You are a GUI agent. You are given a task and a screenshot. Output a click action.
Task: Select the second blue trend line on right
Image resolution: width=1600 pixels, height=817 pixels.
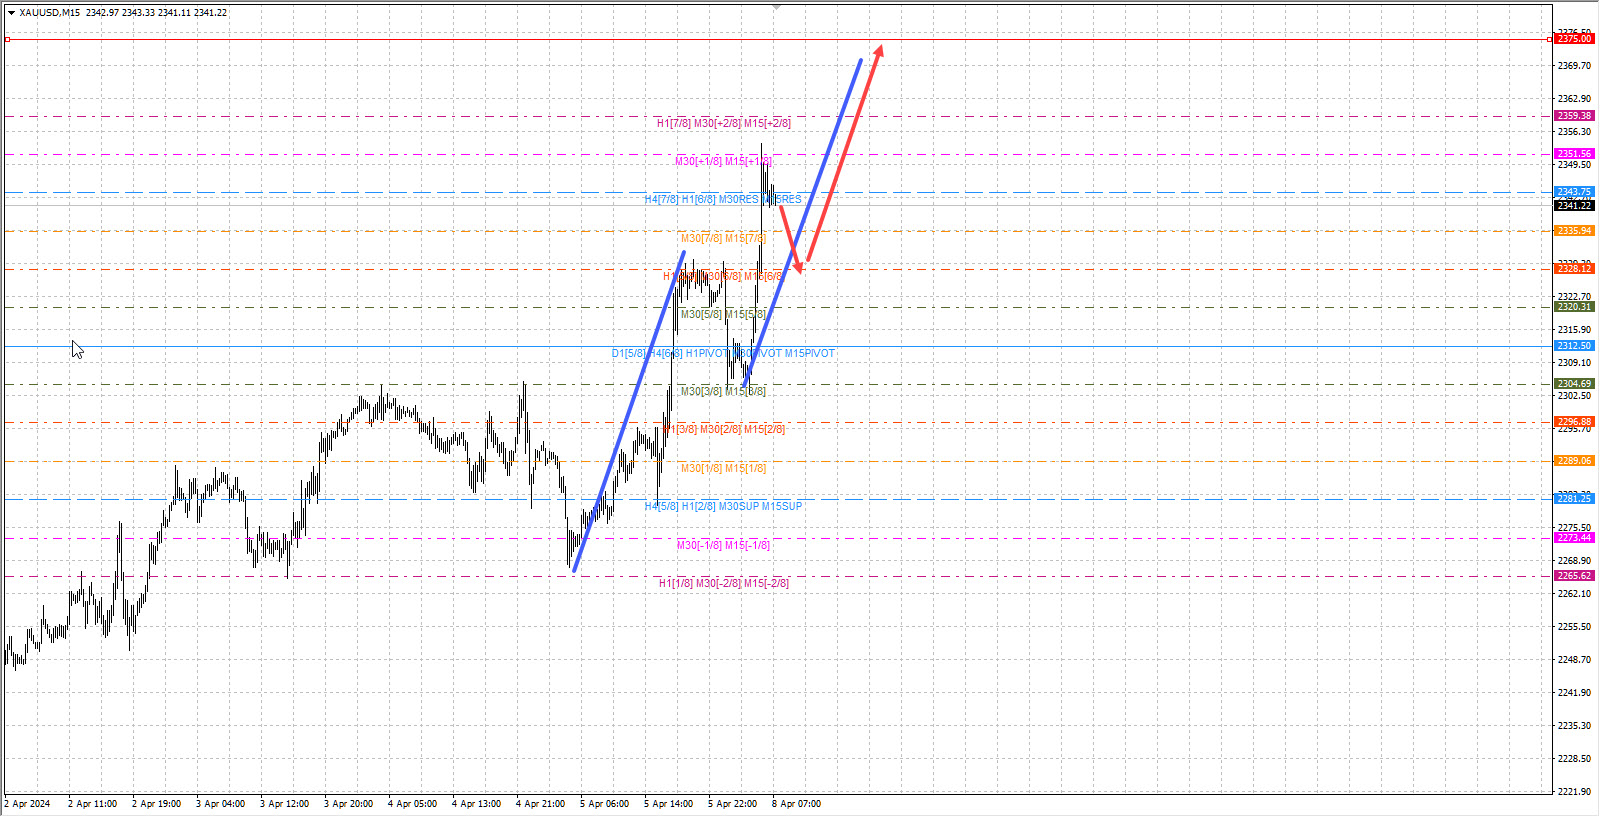802,224
